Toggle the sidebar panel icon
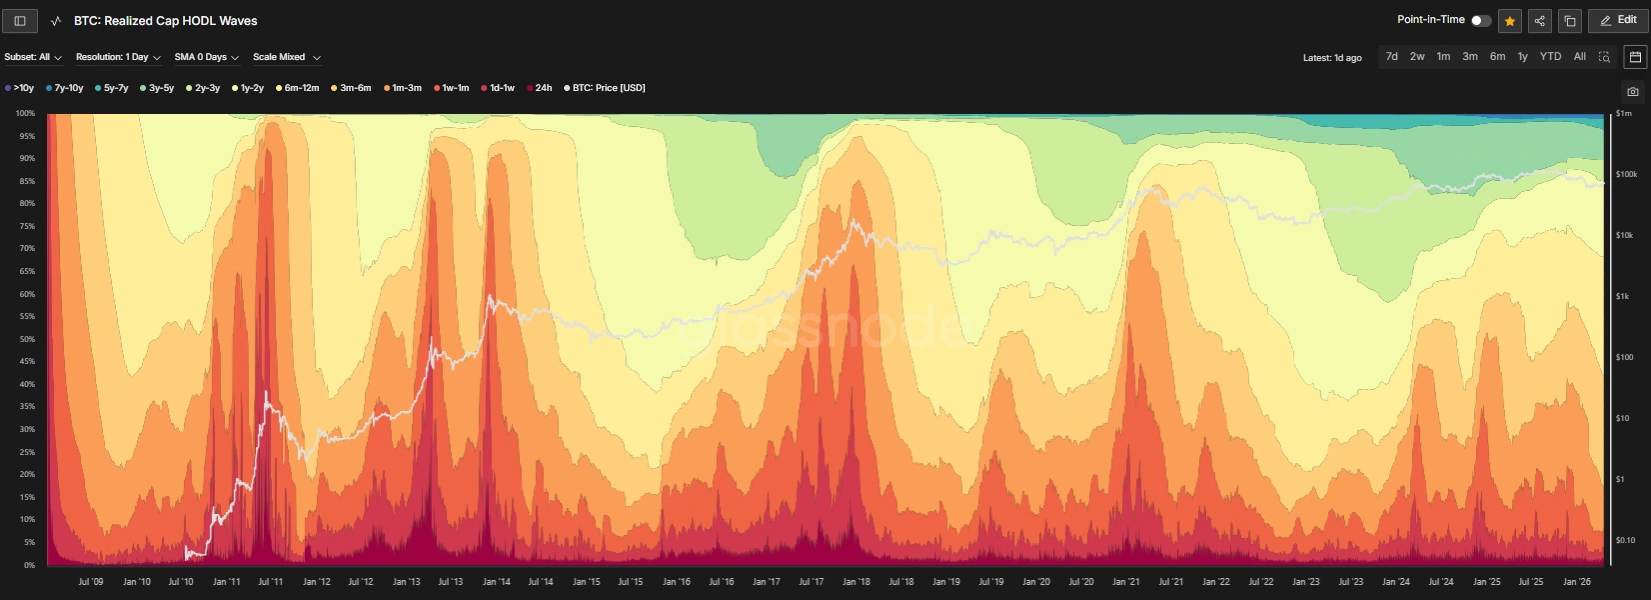 [20, 21]
